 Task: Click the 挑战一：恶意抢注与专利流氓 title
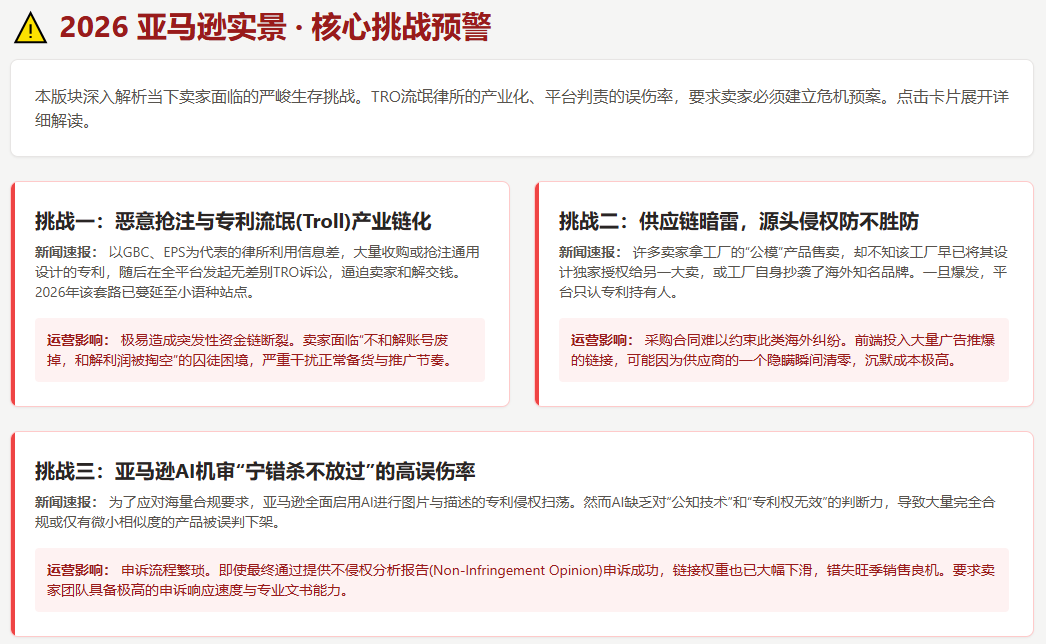(x=233, y=221)
